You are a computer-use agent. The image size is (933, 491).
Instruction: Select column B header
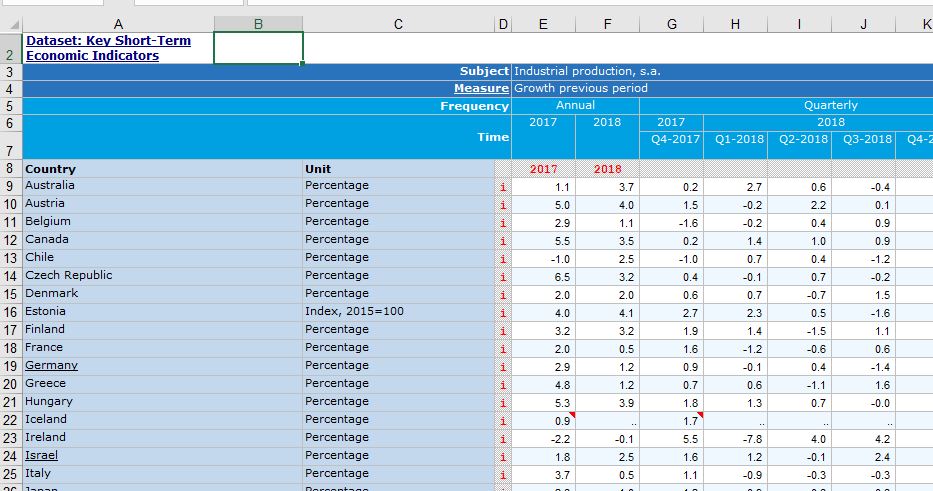point(258,24)
